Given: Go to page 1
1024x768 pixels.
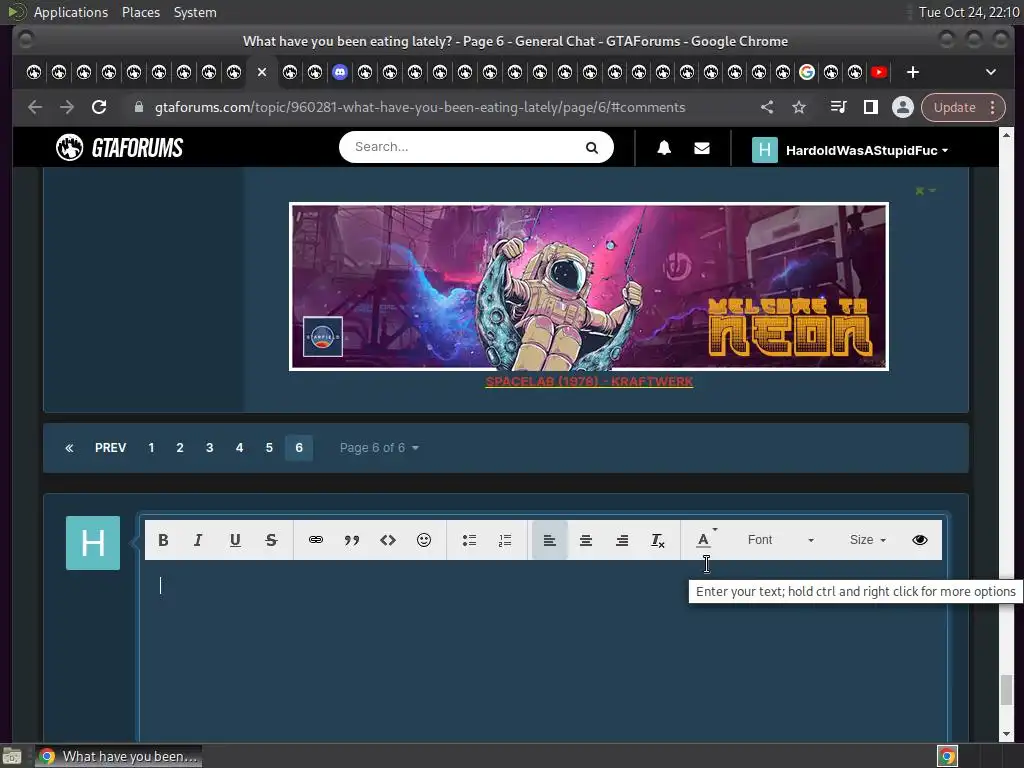Looking at the screenshot, I should click(x=152, y=448).
